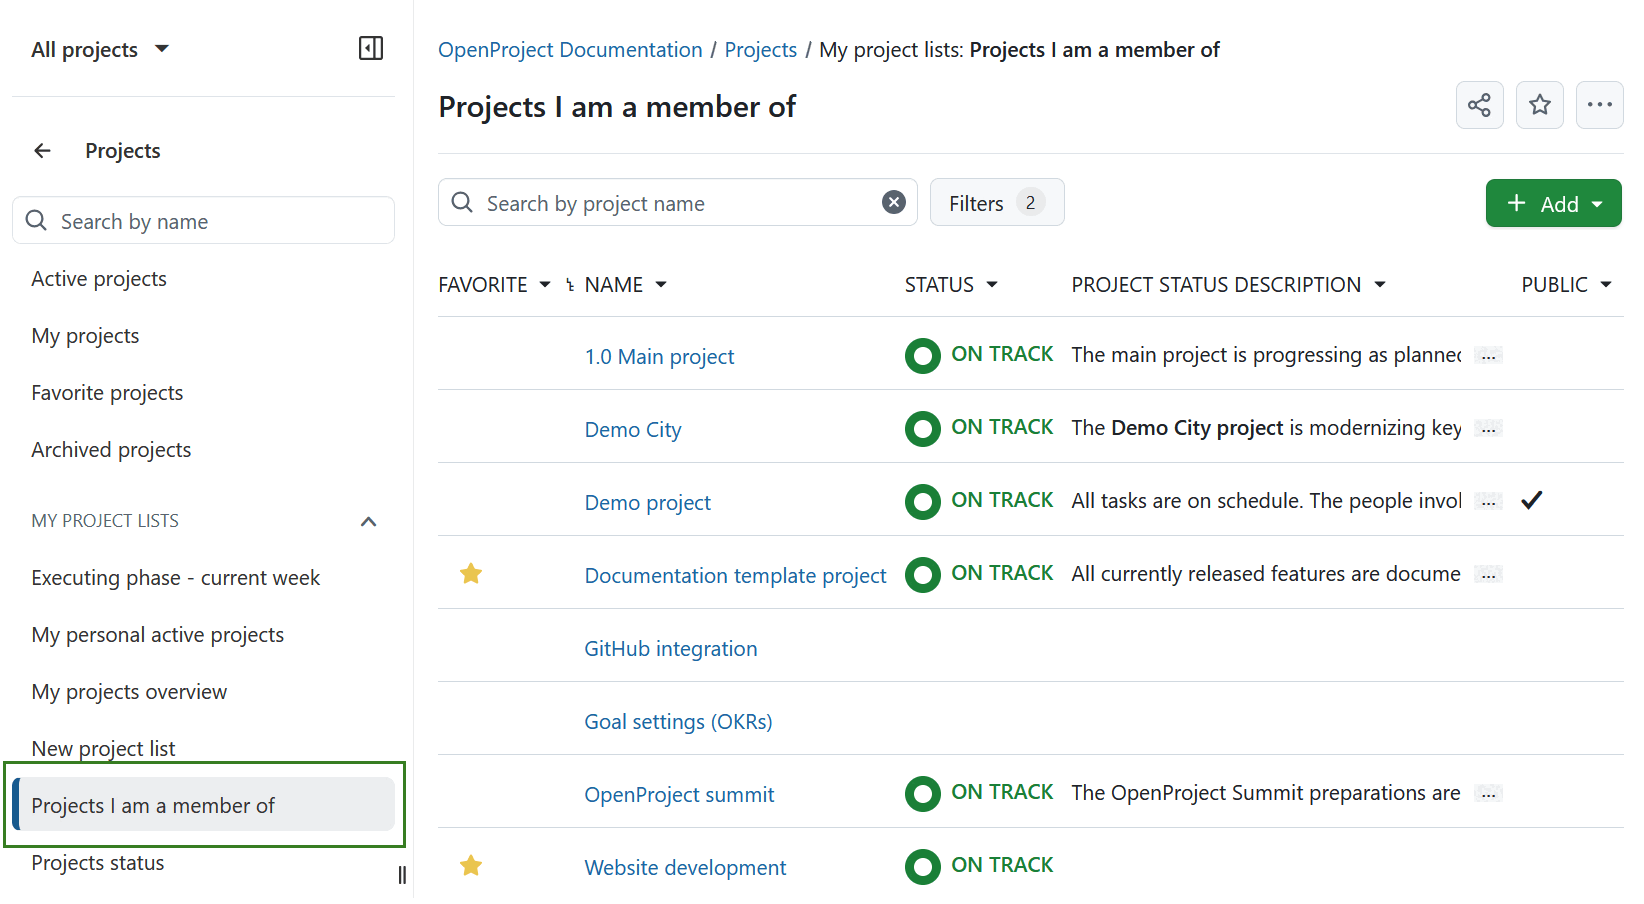Screen dimensions: 1644x904
Task: Click the favorite star icon near page top right
Action: click(1540, 105)
